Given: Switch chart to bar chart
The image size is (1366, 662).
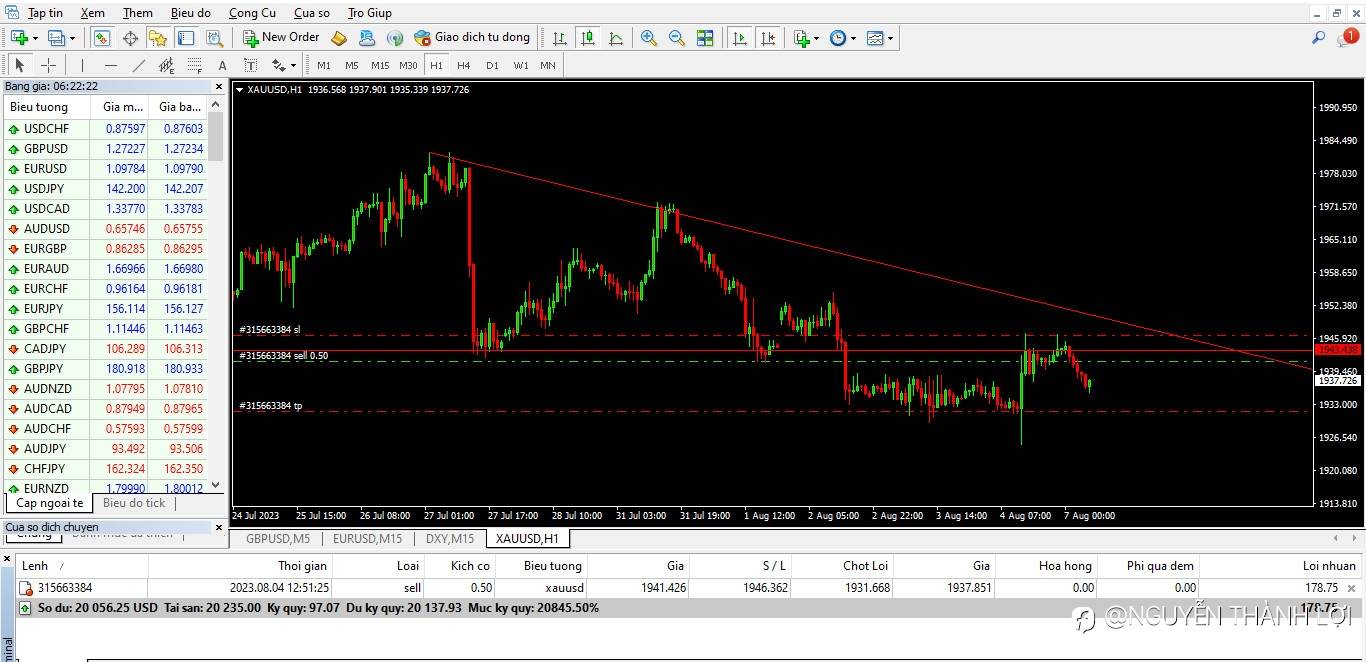Looking at the screenshot, I should (x=560, y=38).
